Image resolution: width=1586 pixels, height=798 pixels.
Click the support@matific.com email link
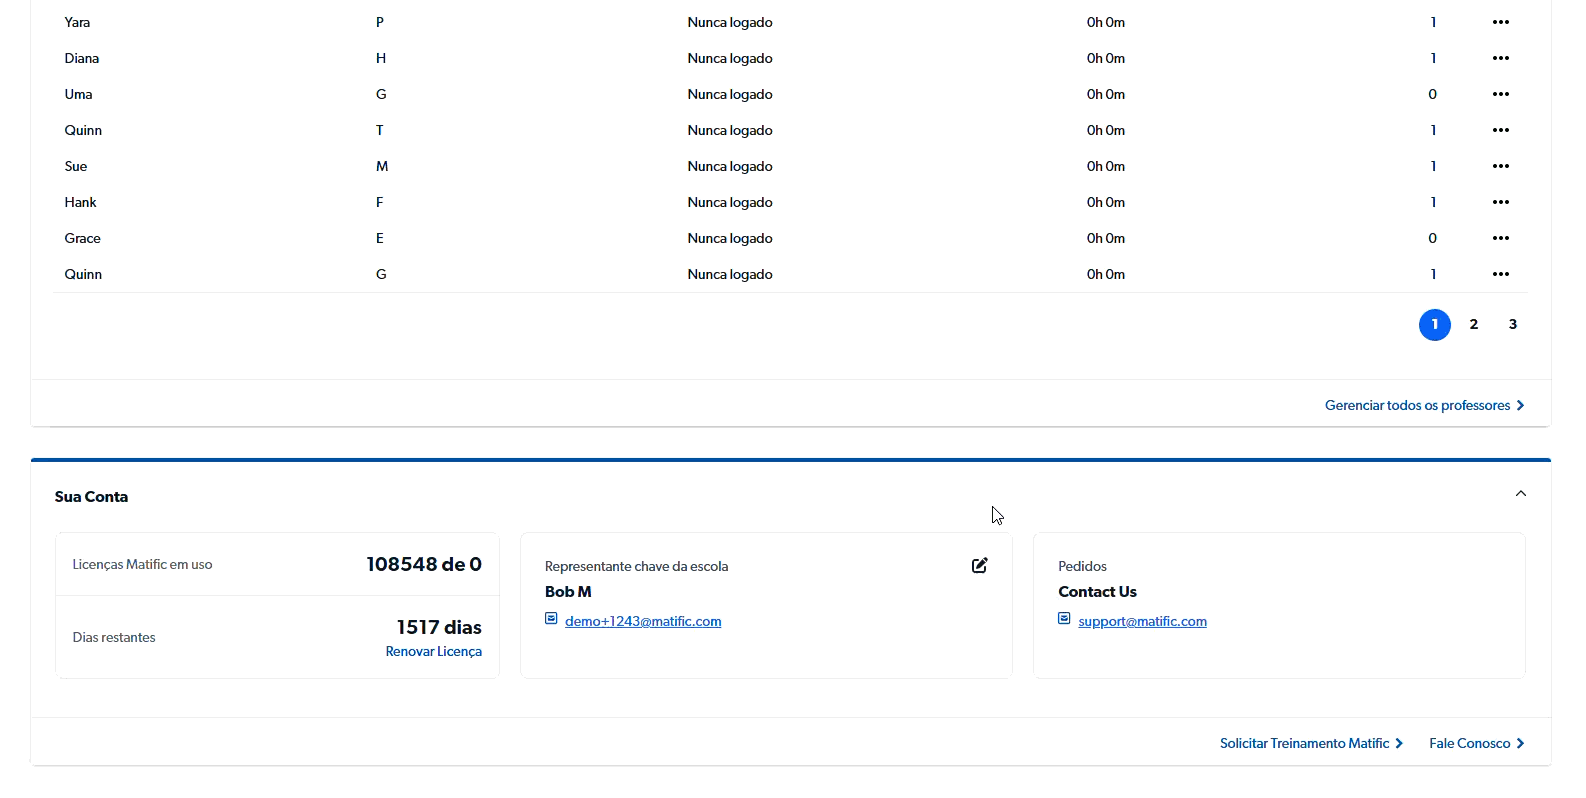coord(1142,621)
